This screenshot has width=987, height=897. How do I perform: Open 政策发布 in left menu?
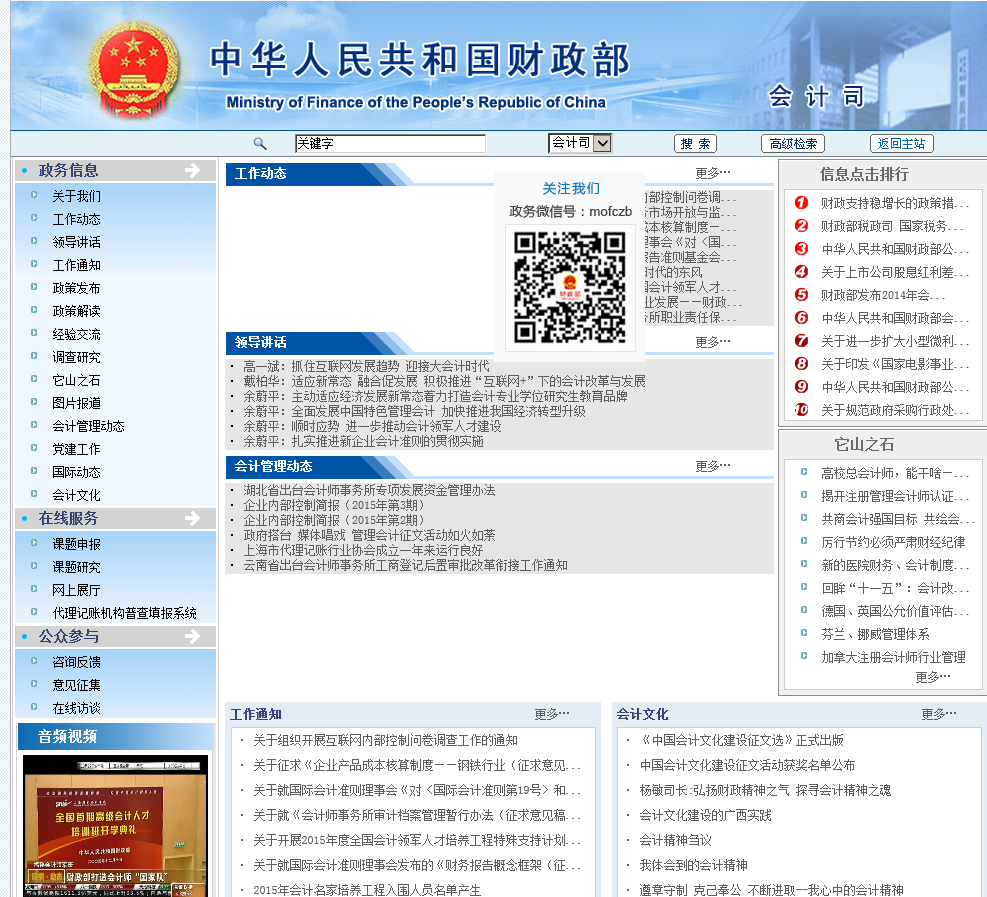[76, 288]
